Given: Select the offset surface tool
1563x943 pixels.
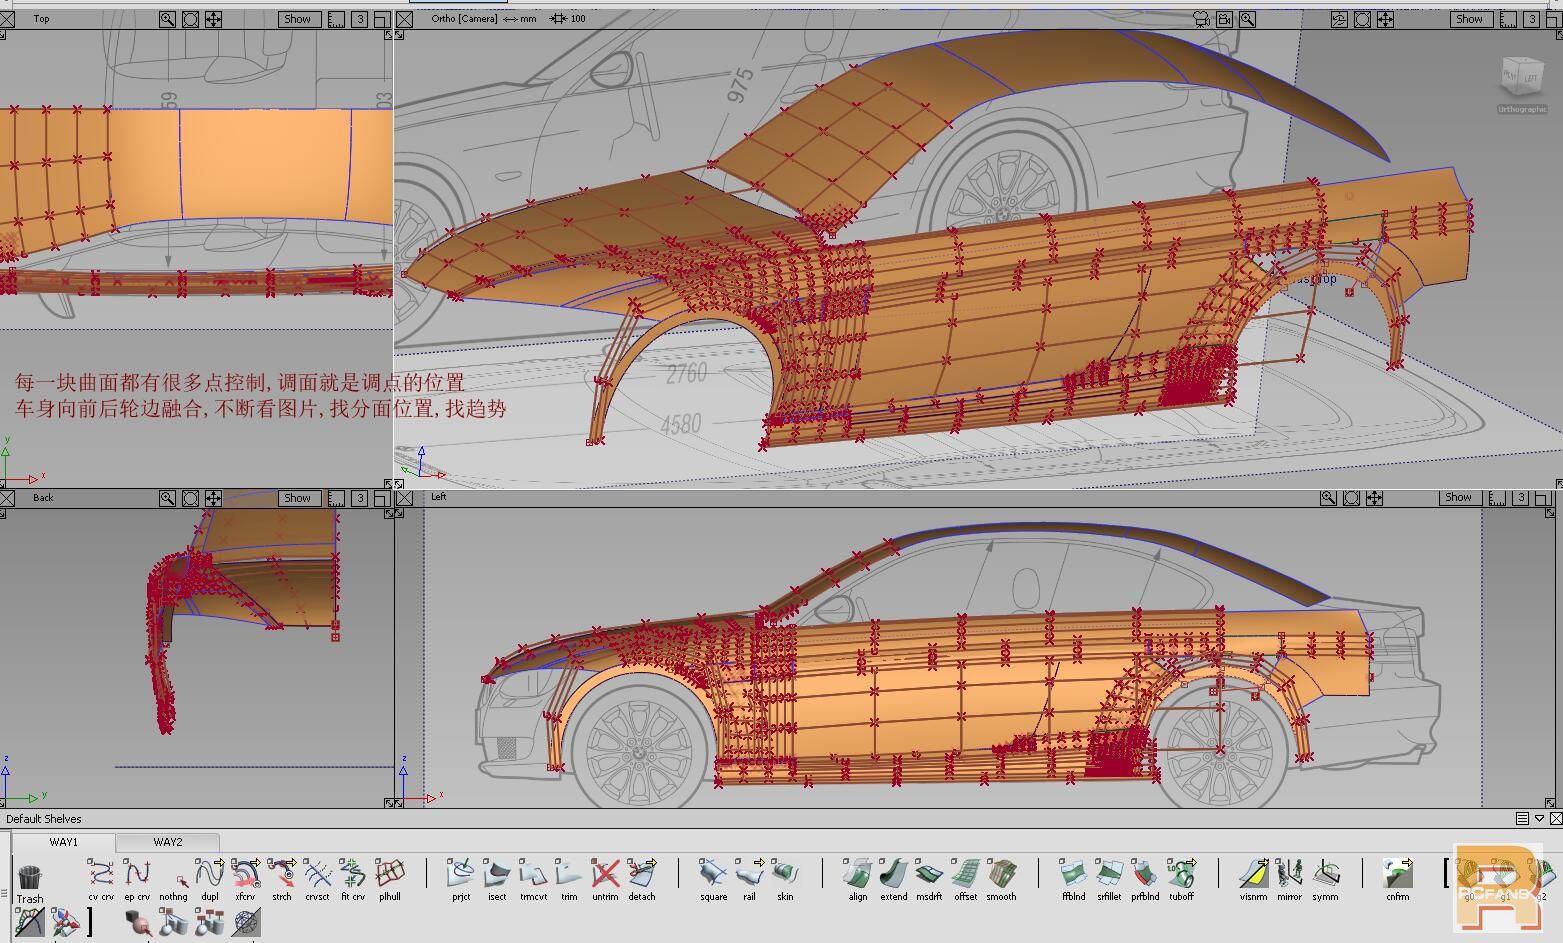Looking at the screenshot, I should click(x=966, y=880).
